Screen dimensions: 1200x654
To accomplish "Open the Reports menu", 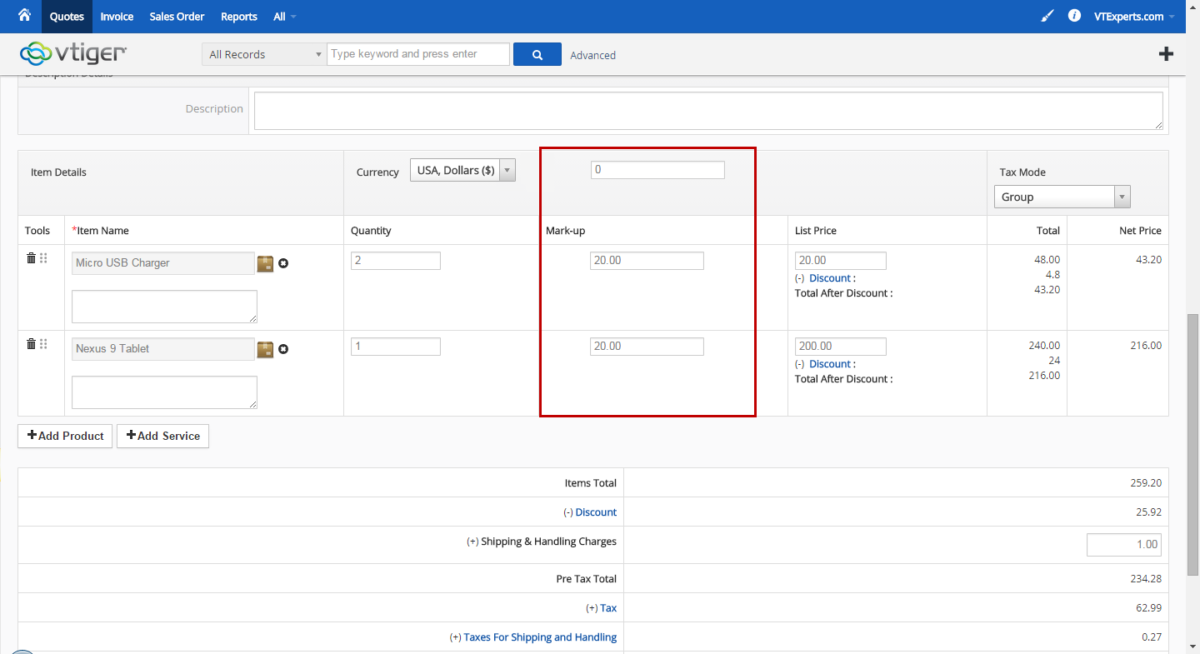I will 238,16.
